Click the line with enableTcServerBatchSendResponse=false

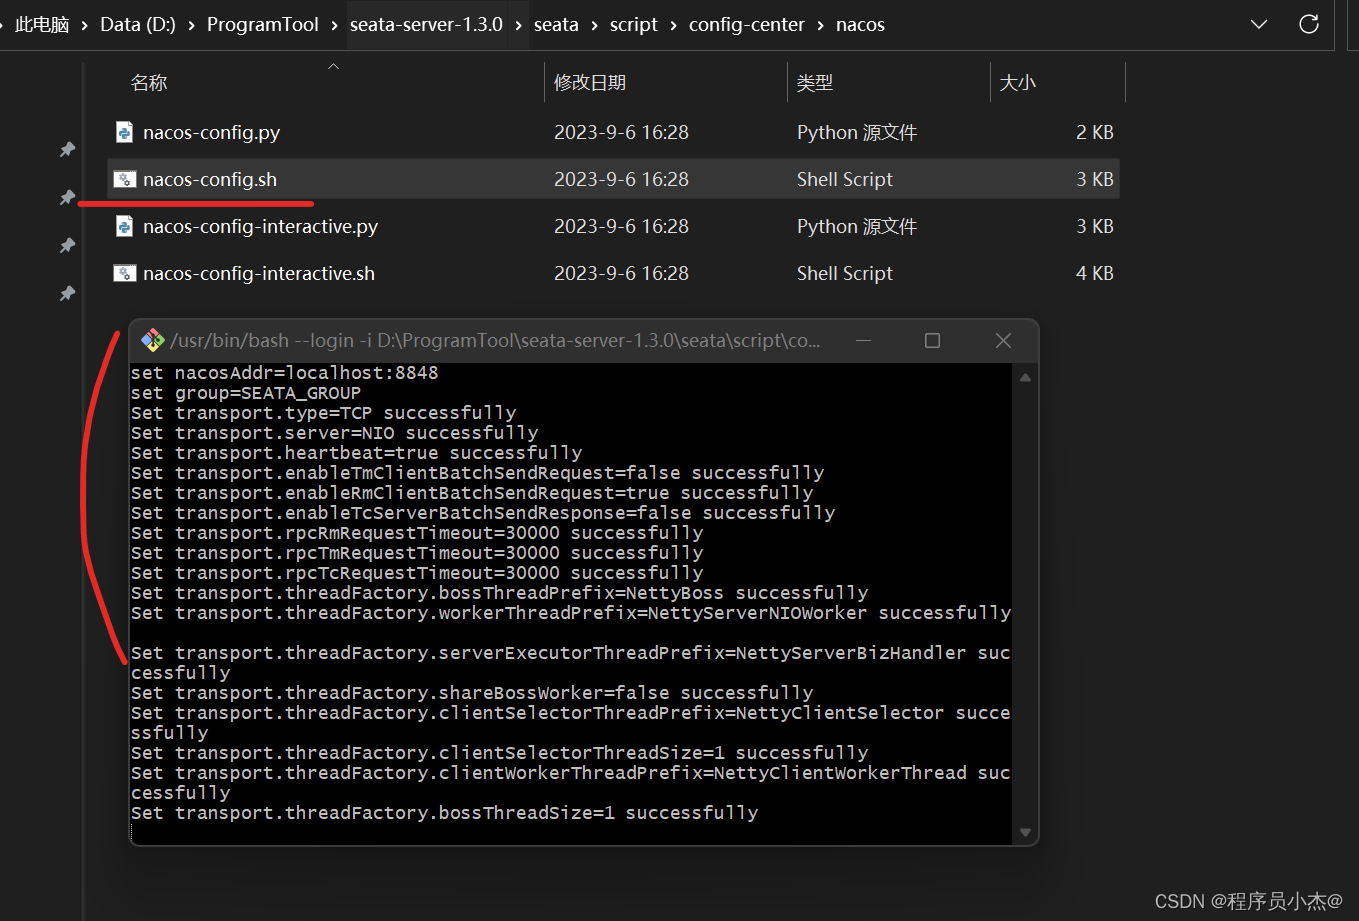483,513
